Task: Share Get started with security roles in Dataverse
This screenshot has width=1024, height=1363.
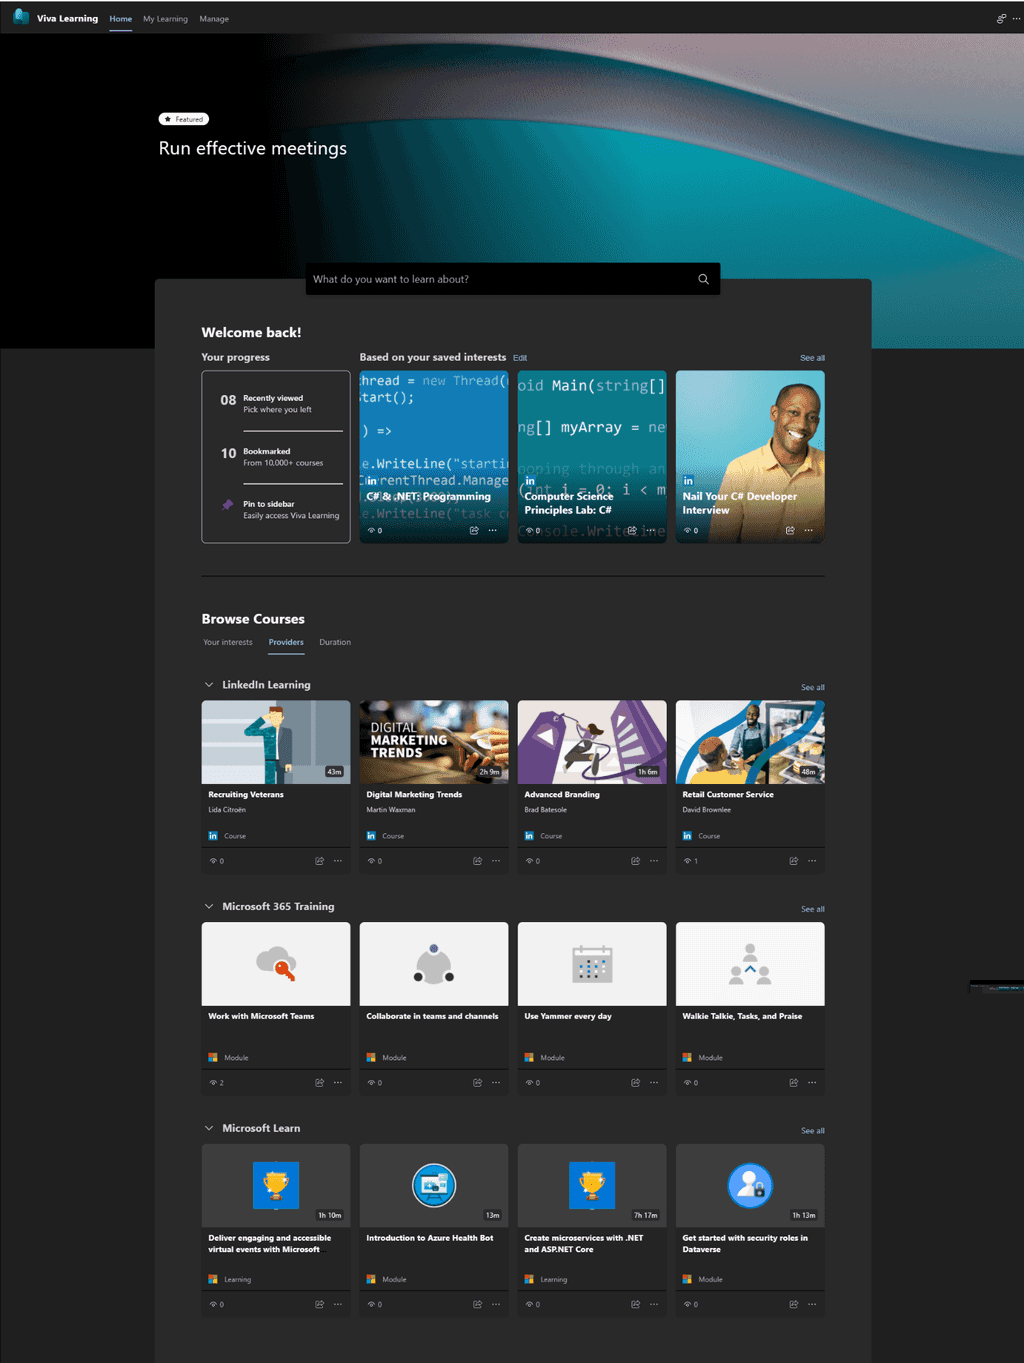Action: [x=794, y=1305]
